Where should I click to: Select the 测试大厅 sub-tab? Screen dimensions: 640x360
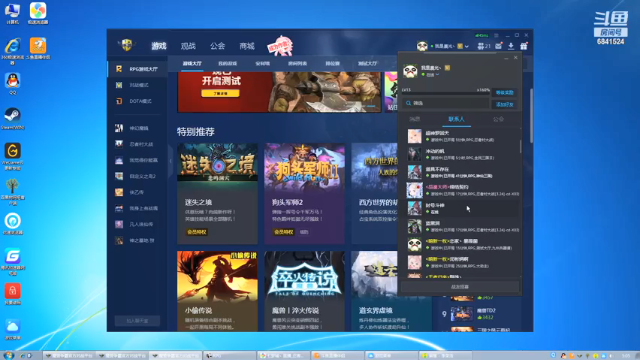tap(367, 64)
